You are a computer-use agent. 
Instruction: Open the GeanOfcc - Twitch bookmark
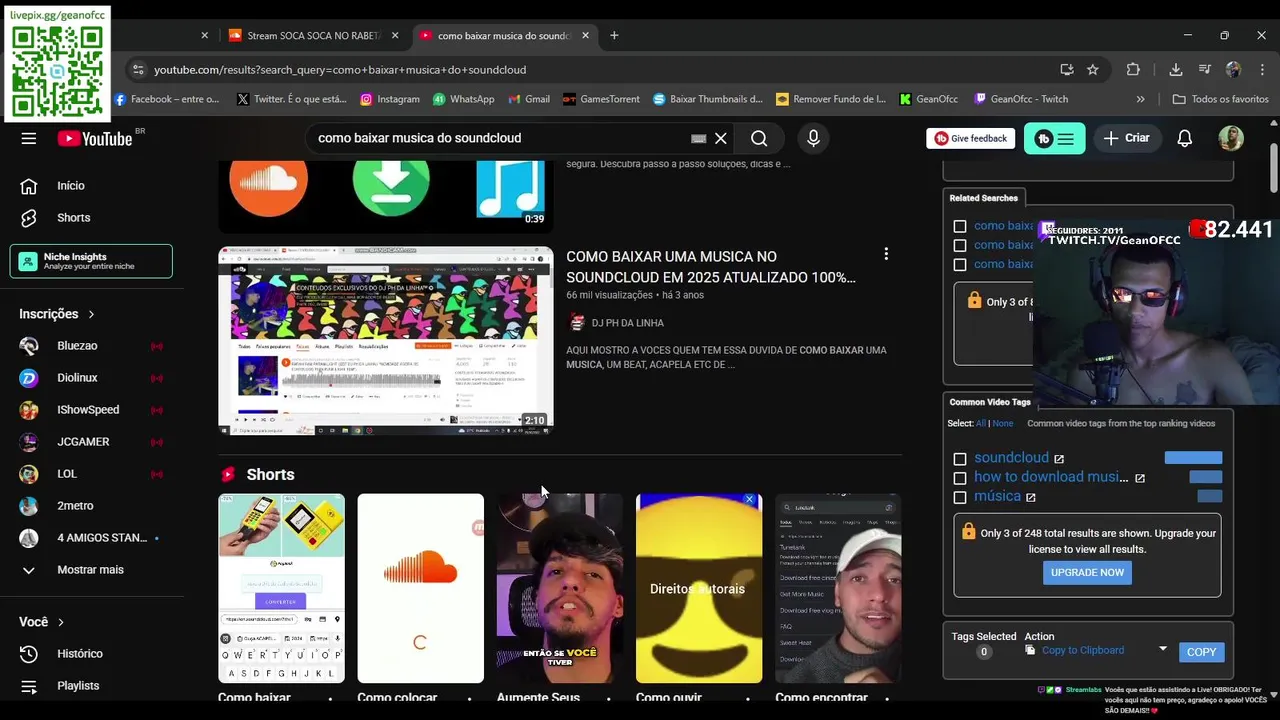tap(1020, 99)
